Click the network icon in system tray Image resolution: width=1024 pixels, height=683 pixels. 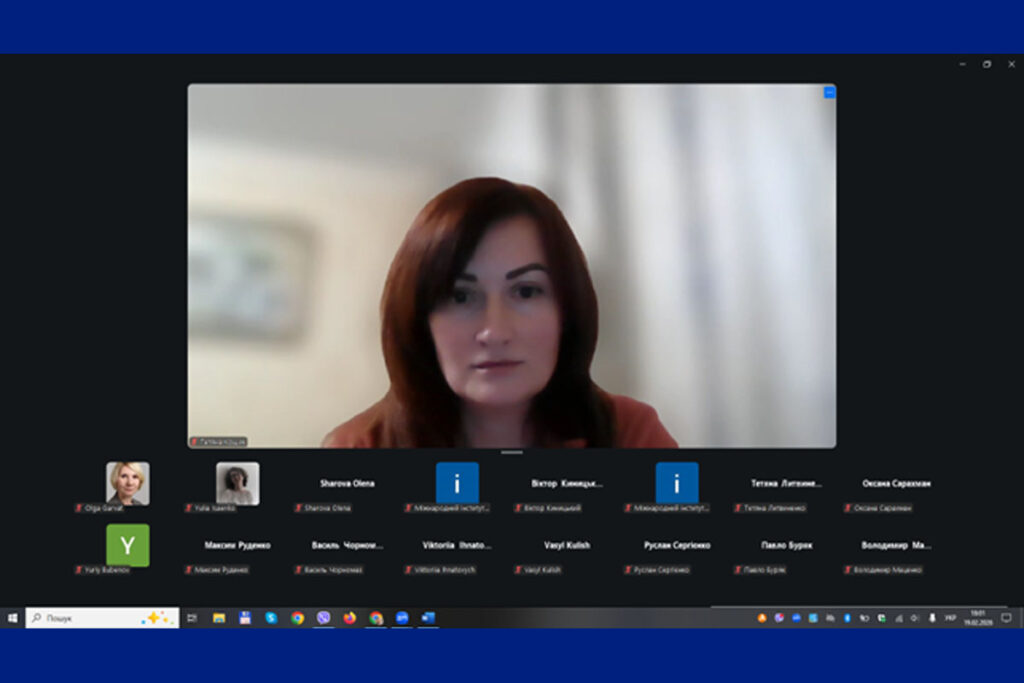tap(898, 618)
